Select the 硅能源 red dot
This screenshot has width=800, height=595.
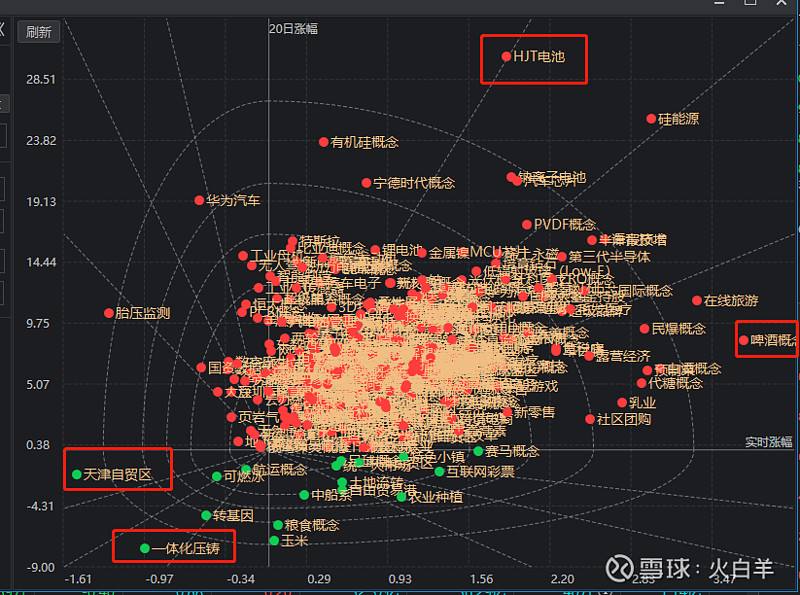tap(651, 119)
